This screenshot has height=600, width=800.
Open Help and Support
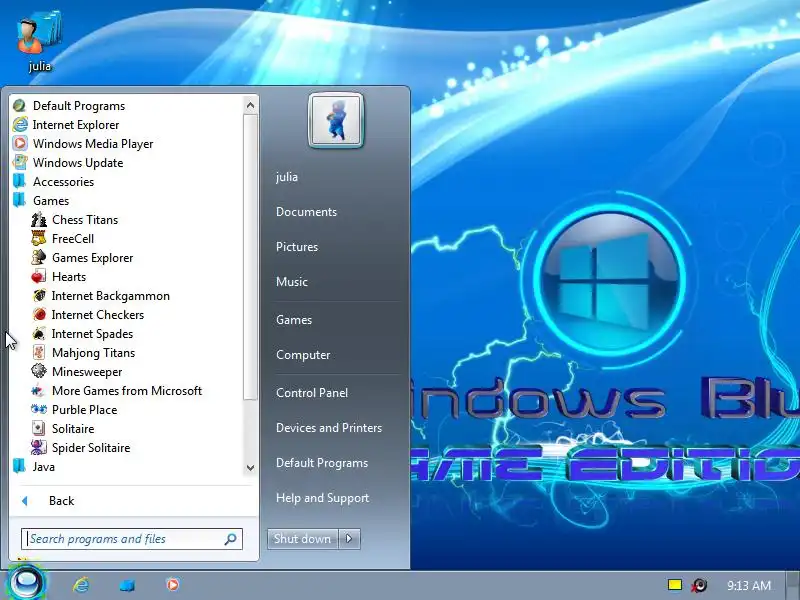coord(322,498)
